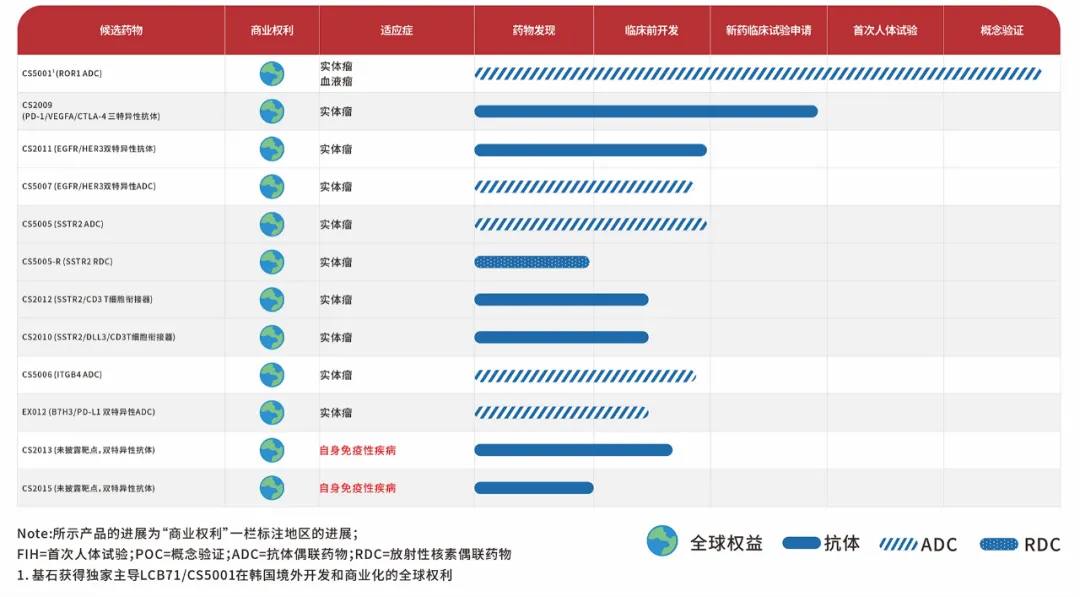Click the dotted progress bar for CS5005-R

pyautogui.click(x=531, y=262)
